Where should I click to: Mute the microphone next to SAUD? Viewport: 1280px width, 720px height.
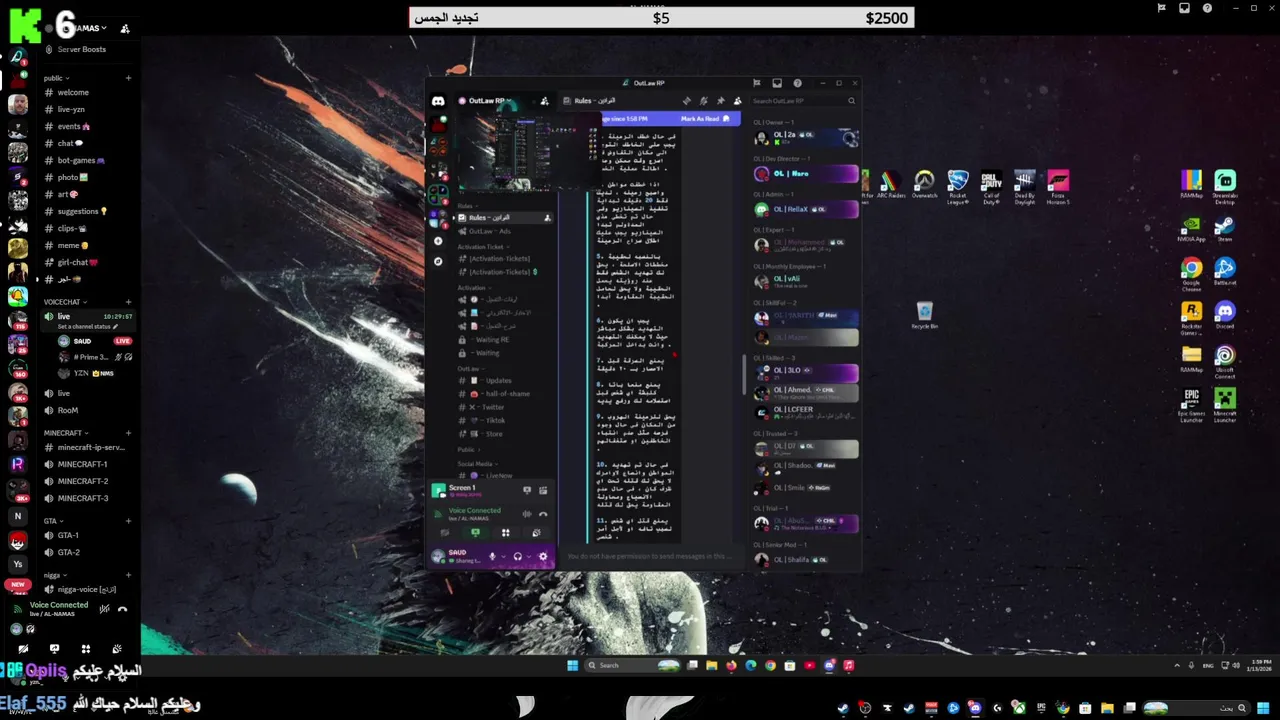(492, 556)
